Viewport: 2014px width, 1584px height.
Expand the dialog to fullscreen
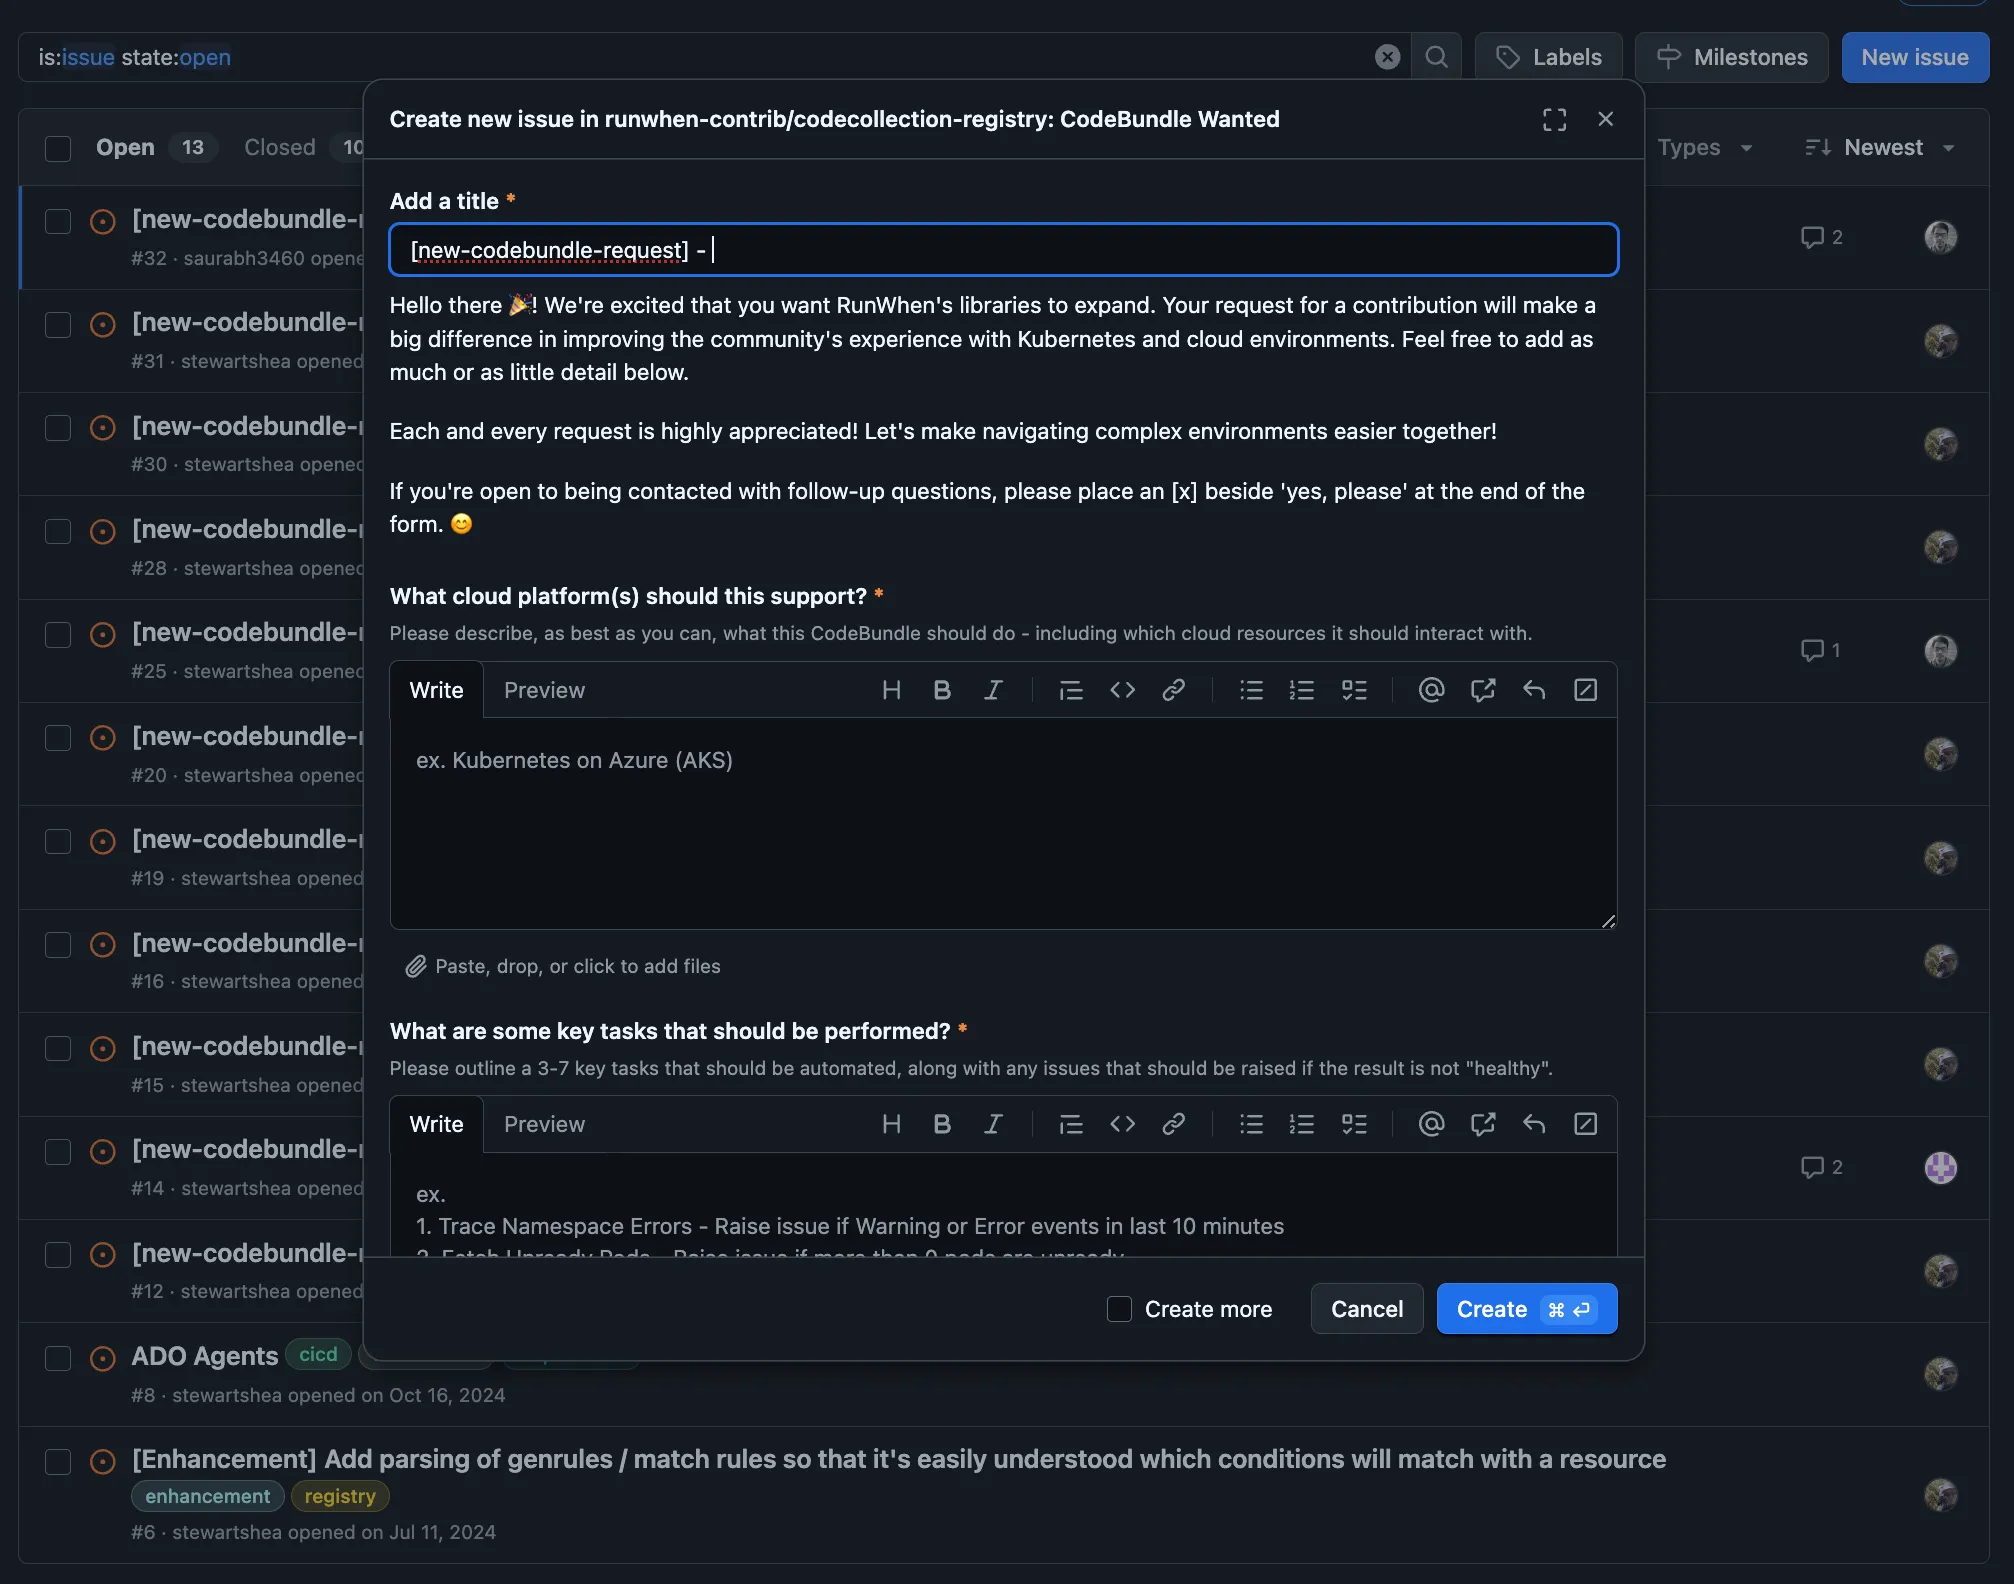[1554, 119]
